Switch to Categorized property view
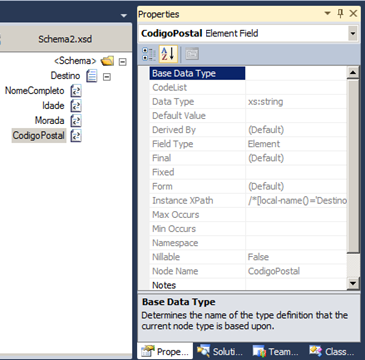 (149, 54)
